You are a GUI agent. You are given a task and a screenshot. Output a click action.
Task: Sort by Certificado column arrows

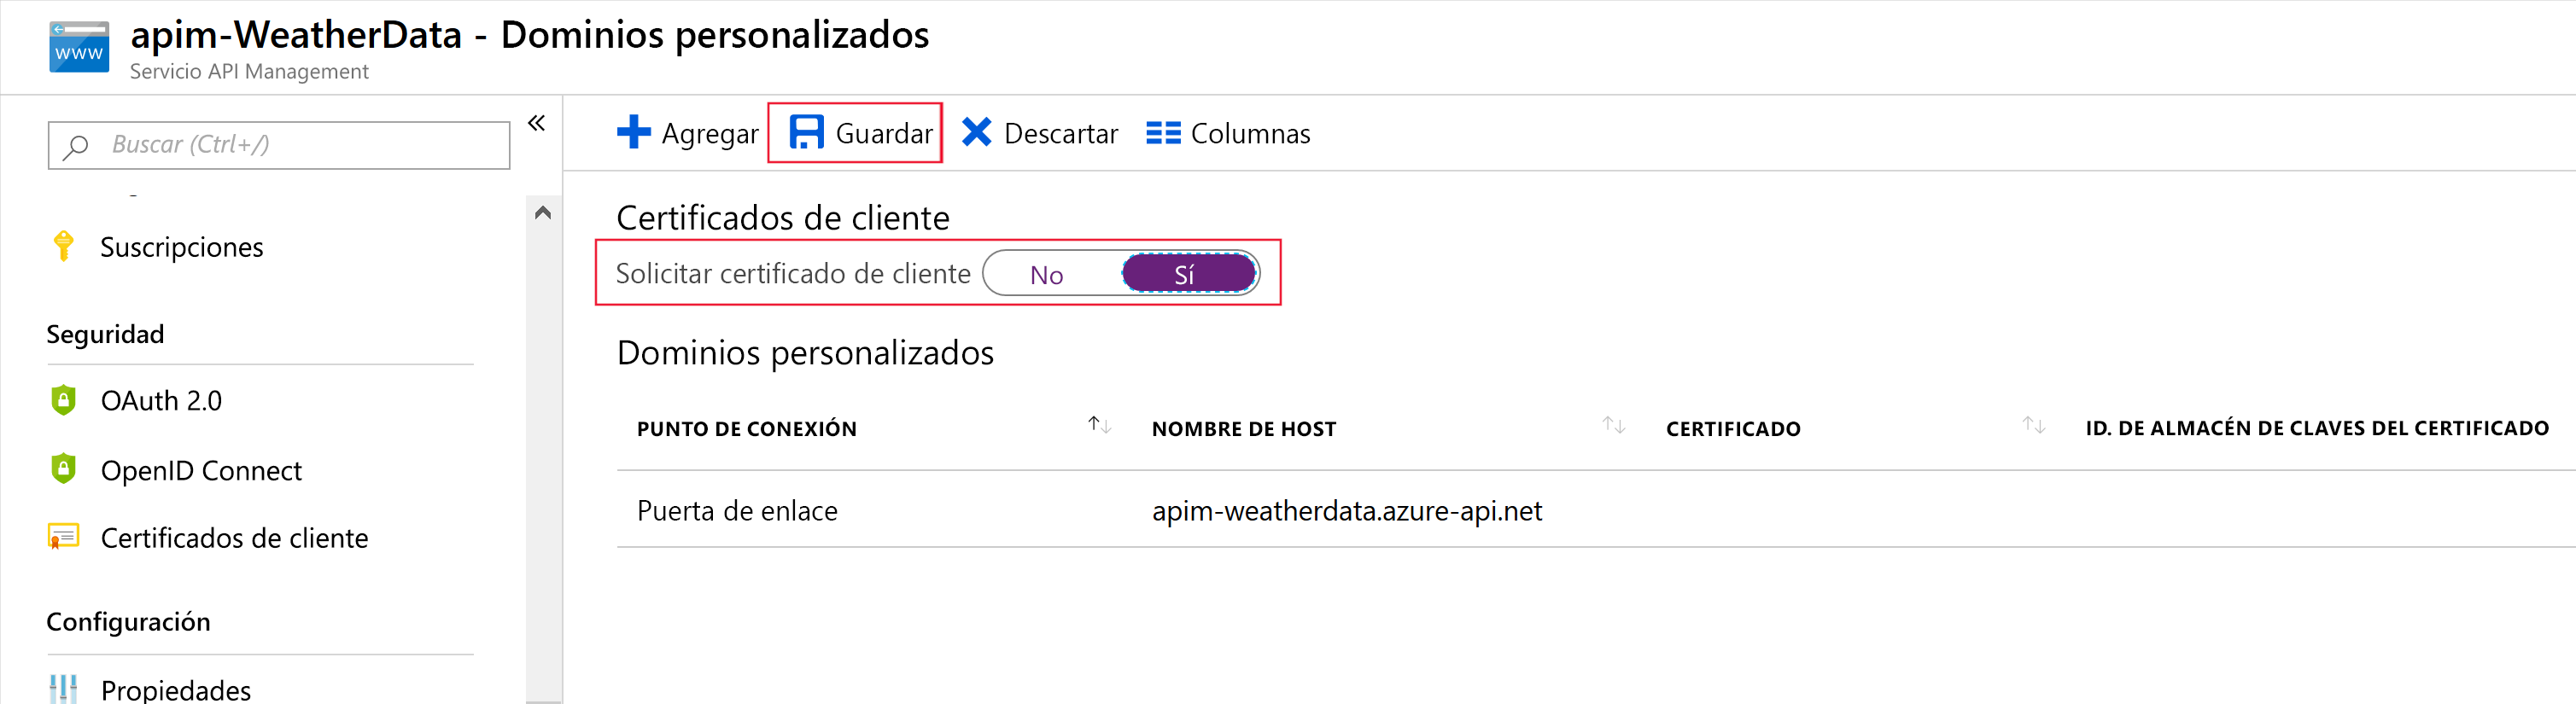tap(2033, 425)
